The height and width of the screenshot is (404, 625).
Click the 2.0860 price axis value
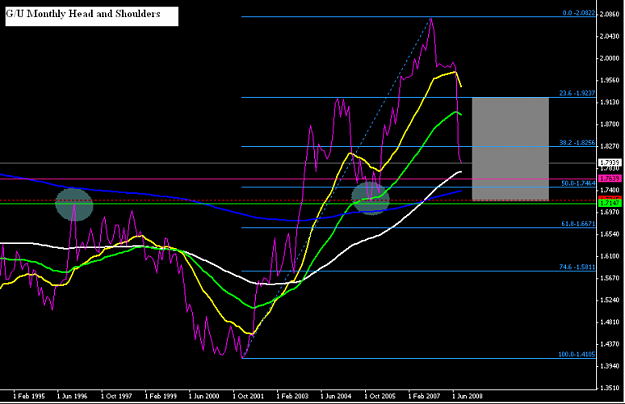pos(609,14)
